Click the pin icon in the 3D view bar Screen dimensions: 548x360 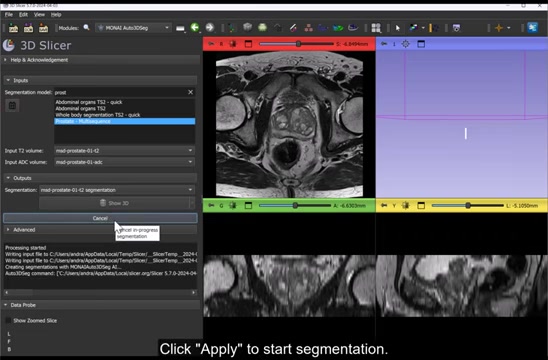tap(384, 44)
